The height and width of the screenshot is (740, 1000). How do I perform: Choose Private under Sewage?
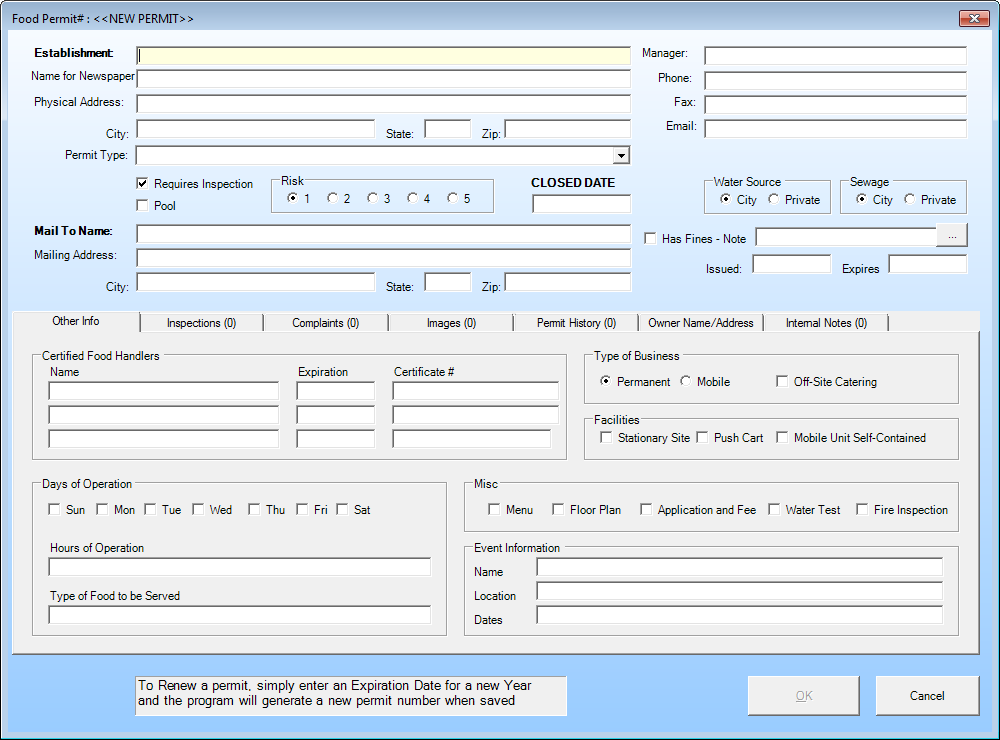tap(909, 199)
